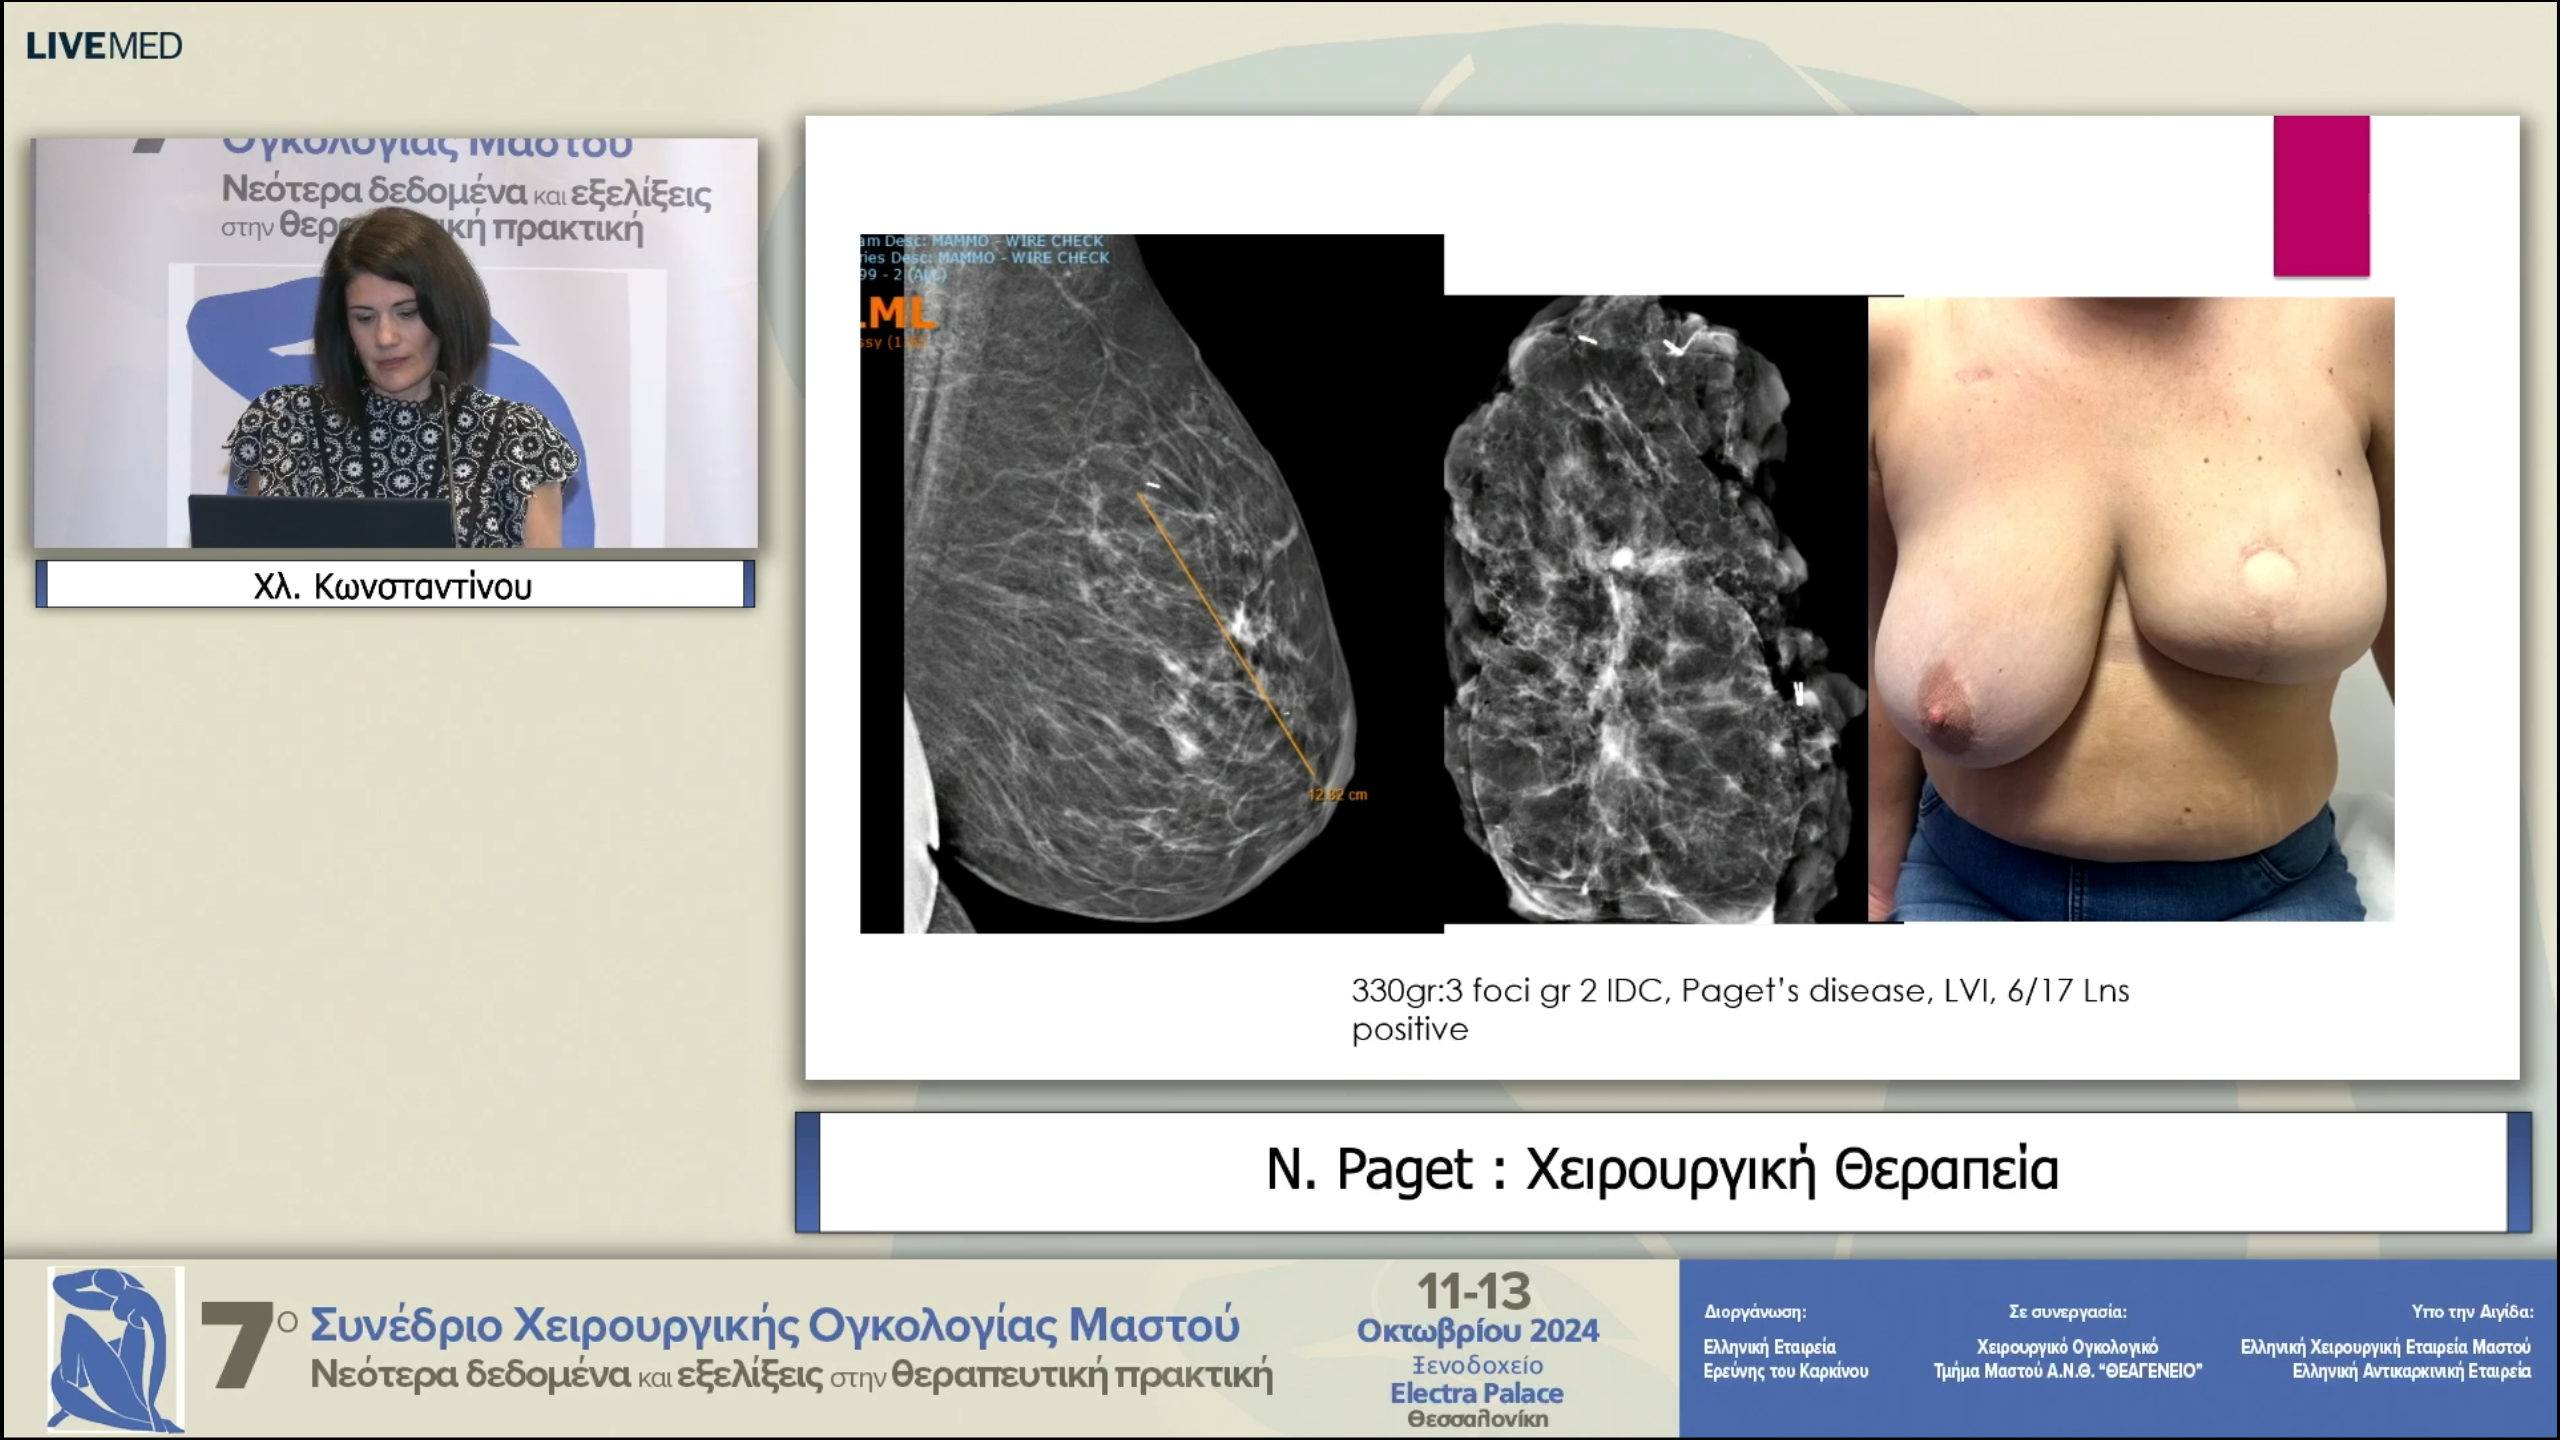Click the speaker video thumbnail
This screenshot has height=1440, width=2560.
[395, 342]
